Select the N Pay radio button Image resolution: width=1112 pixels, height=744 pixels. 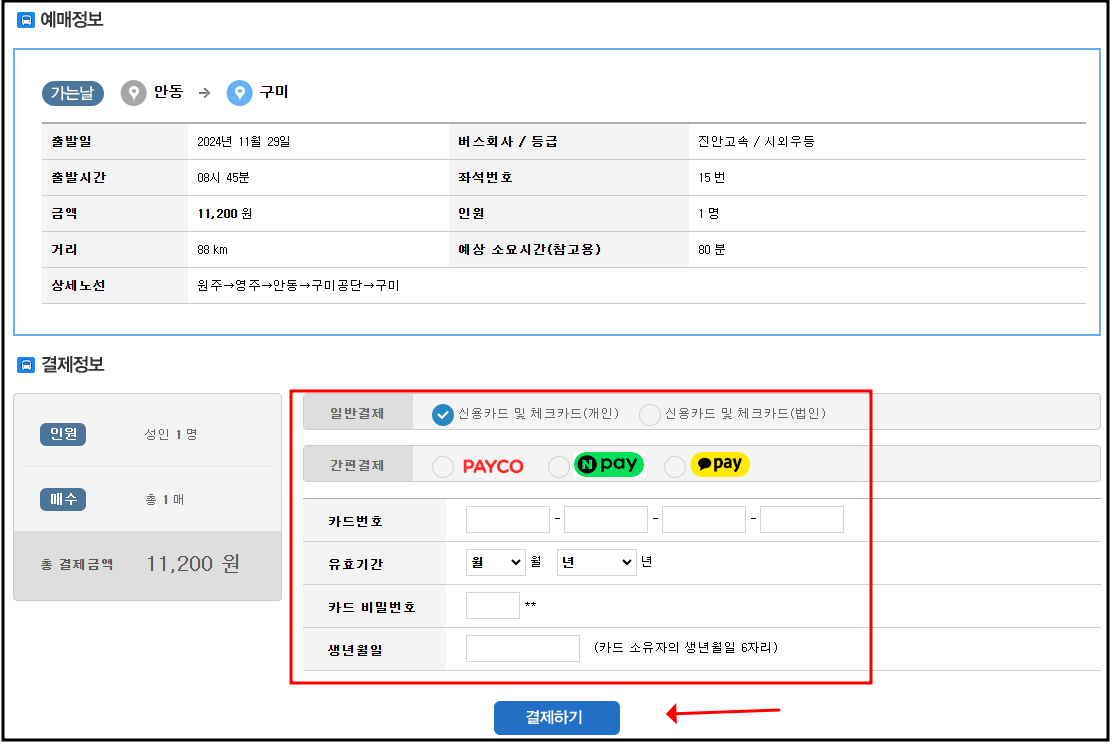pos(558,464)
